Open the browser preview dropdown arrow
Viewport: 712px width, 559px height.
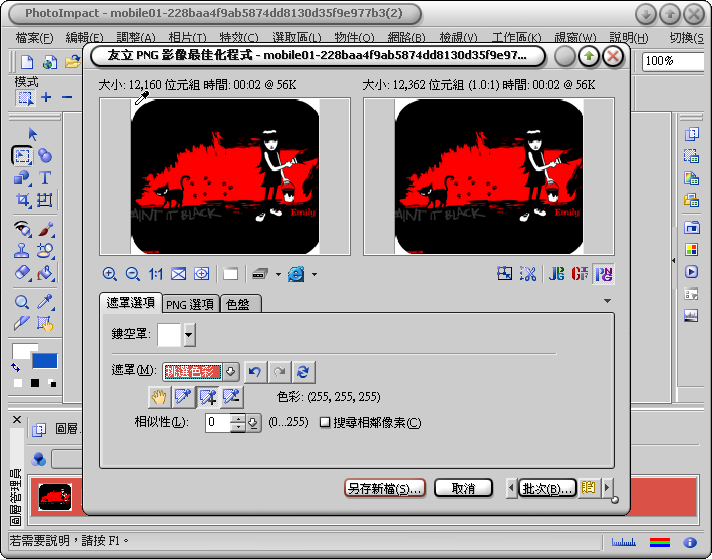tap(314, 274)
